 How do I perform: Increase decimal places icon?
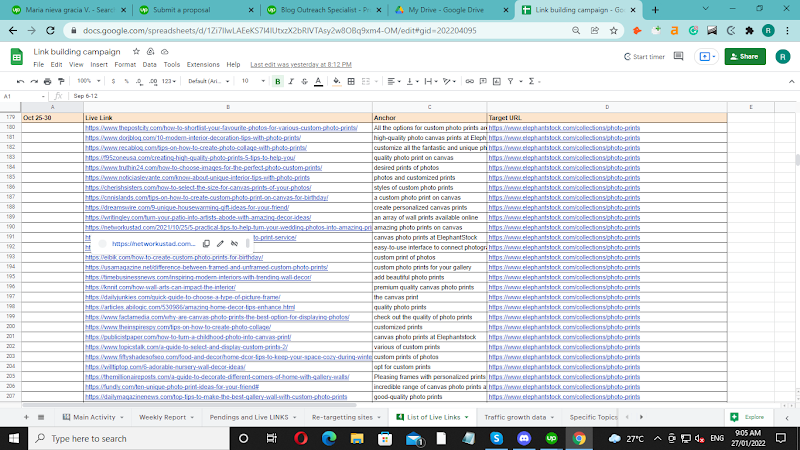[x=153, y=81]
